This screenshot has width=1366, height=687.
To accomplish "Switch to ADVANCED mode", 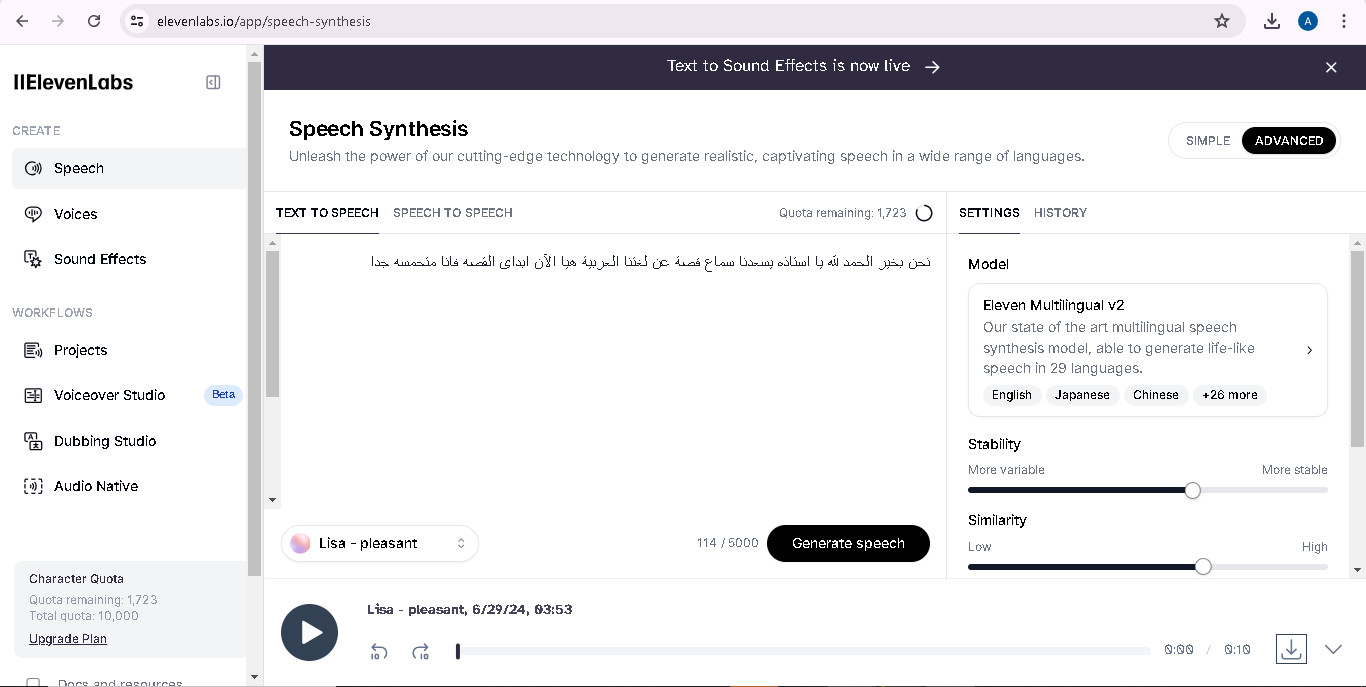I will point(1289,141).
